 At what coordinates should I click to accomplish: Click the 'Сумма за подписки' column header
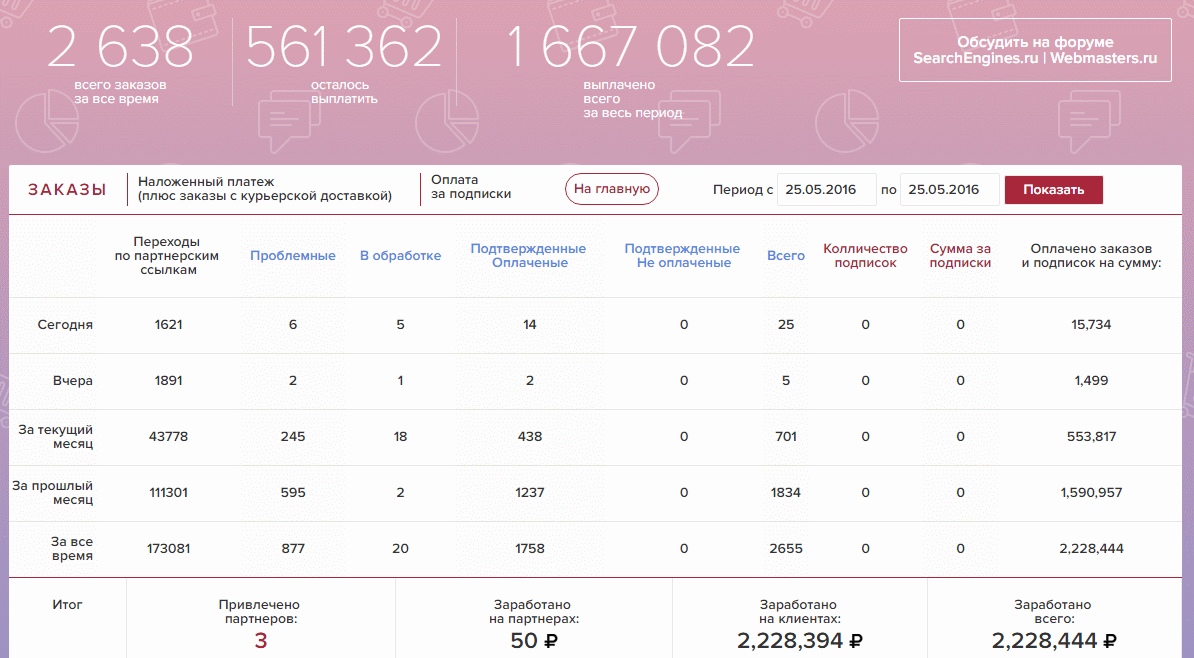(x=960, y=255)
